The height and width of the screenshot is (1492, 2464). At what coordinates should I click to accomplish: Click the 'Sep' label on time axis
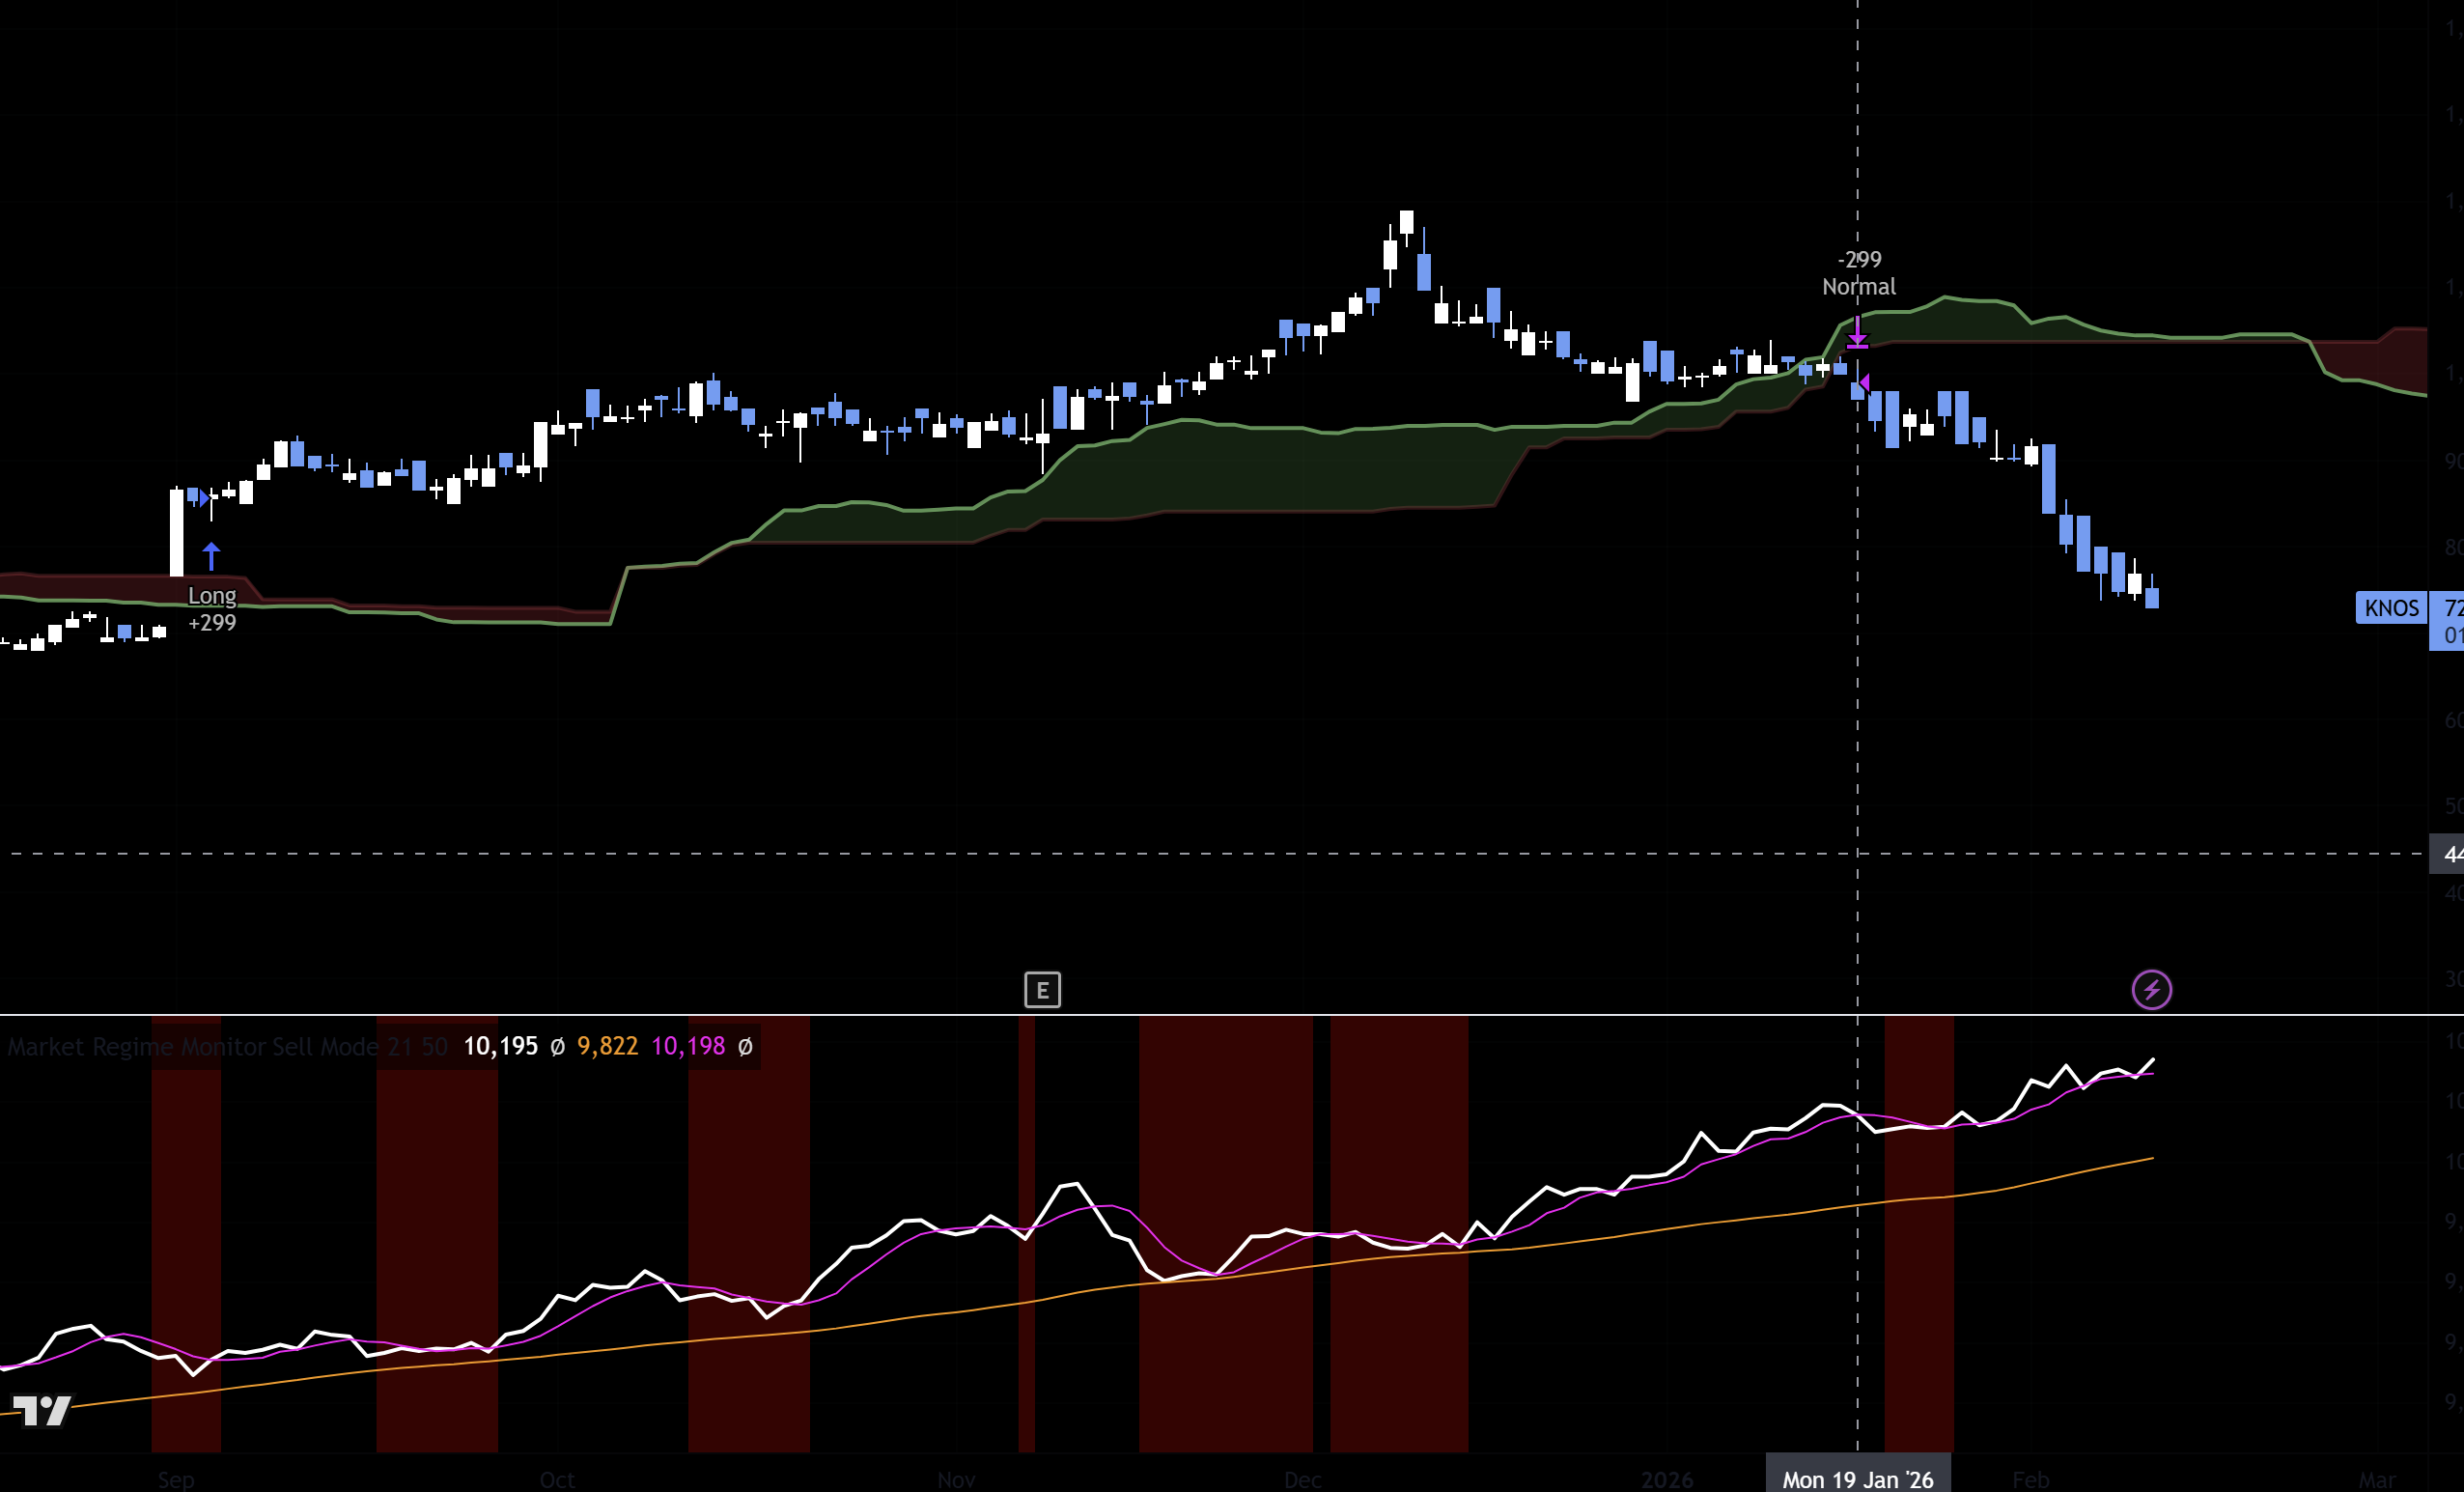(176, 1480)
